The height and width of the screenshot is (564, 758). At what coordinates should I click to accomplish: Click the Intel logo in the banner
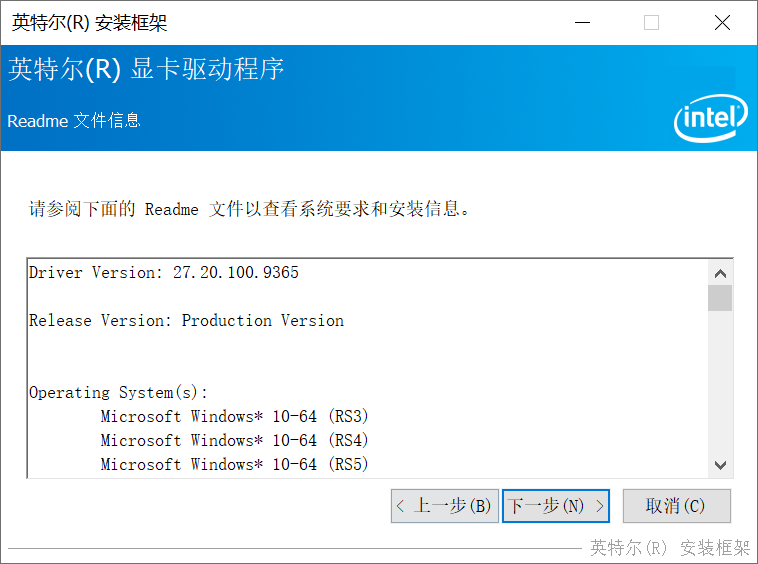[710, 118]
